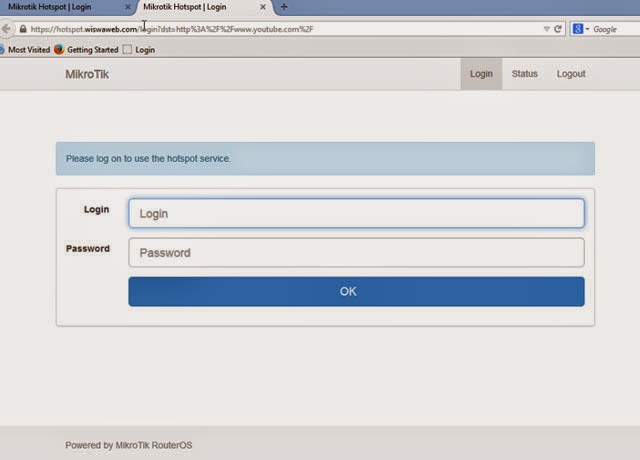Click the address bar URL
Image resolution: width=640 pixels, height=460 pixels.
[x=172, y=29]
